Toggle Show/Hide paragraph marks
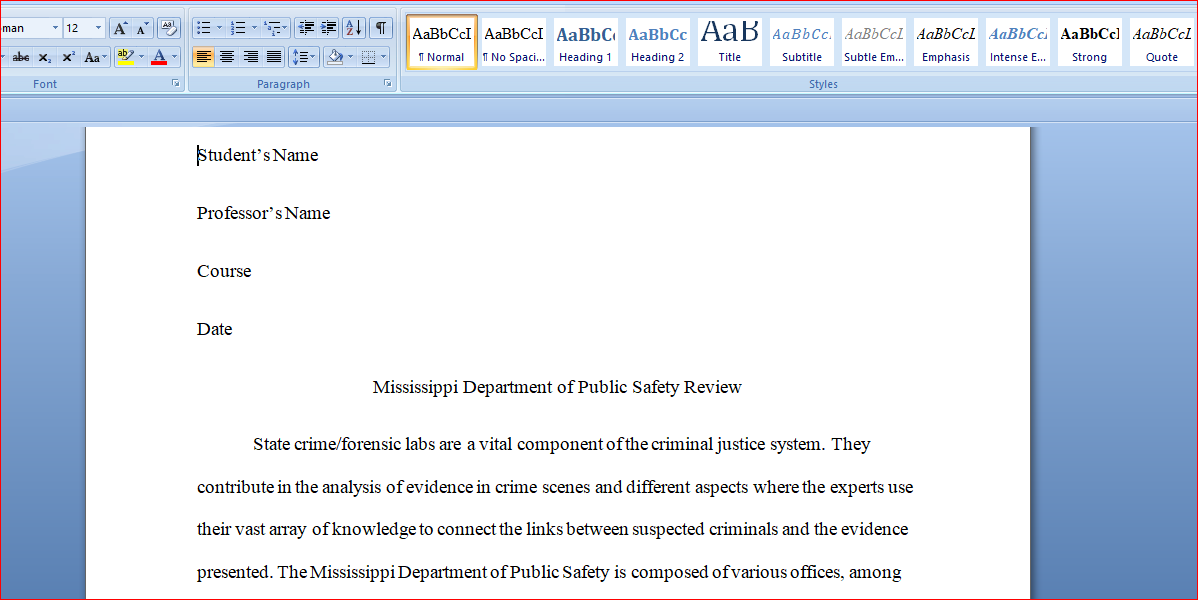 pyautogui.click(x=380, y=28)
